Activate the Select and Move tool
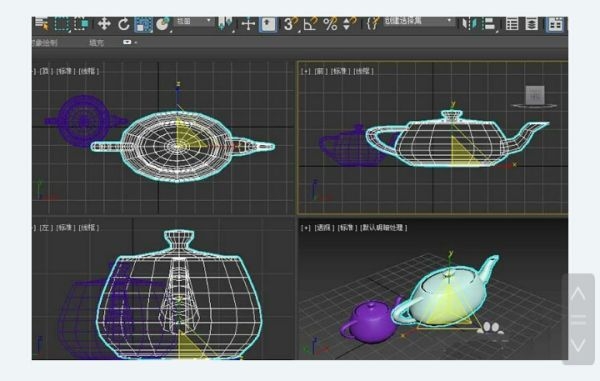The image size is (600, 381). click(x=104, y=24)
